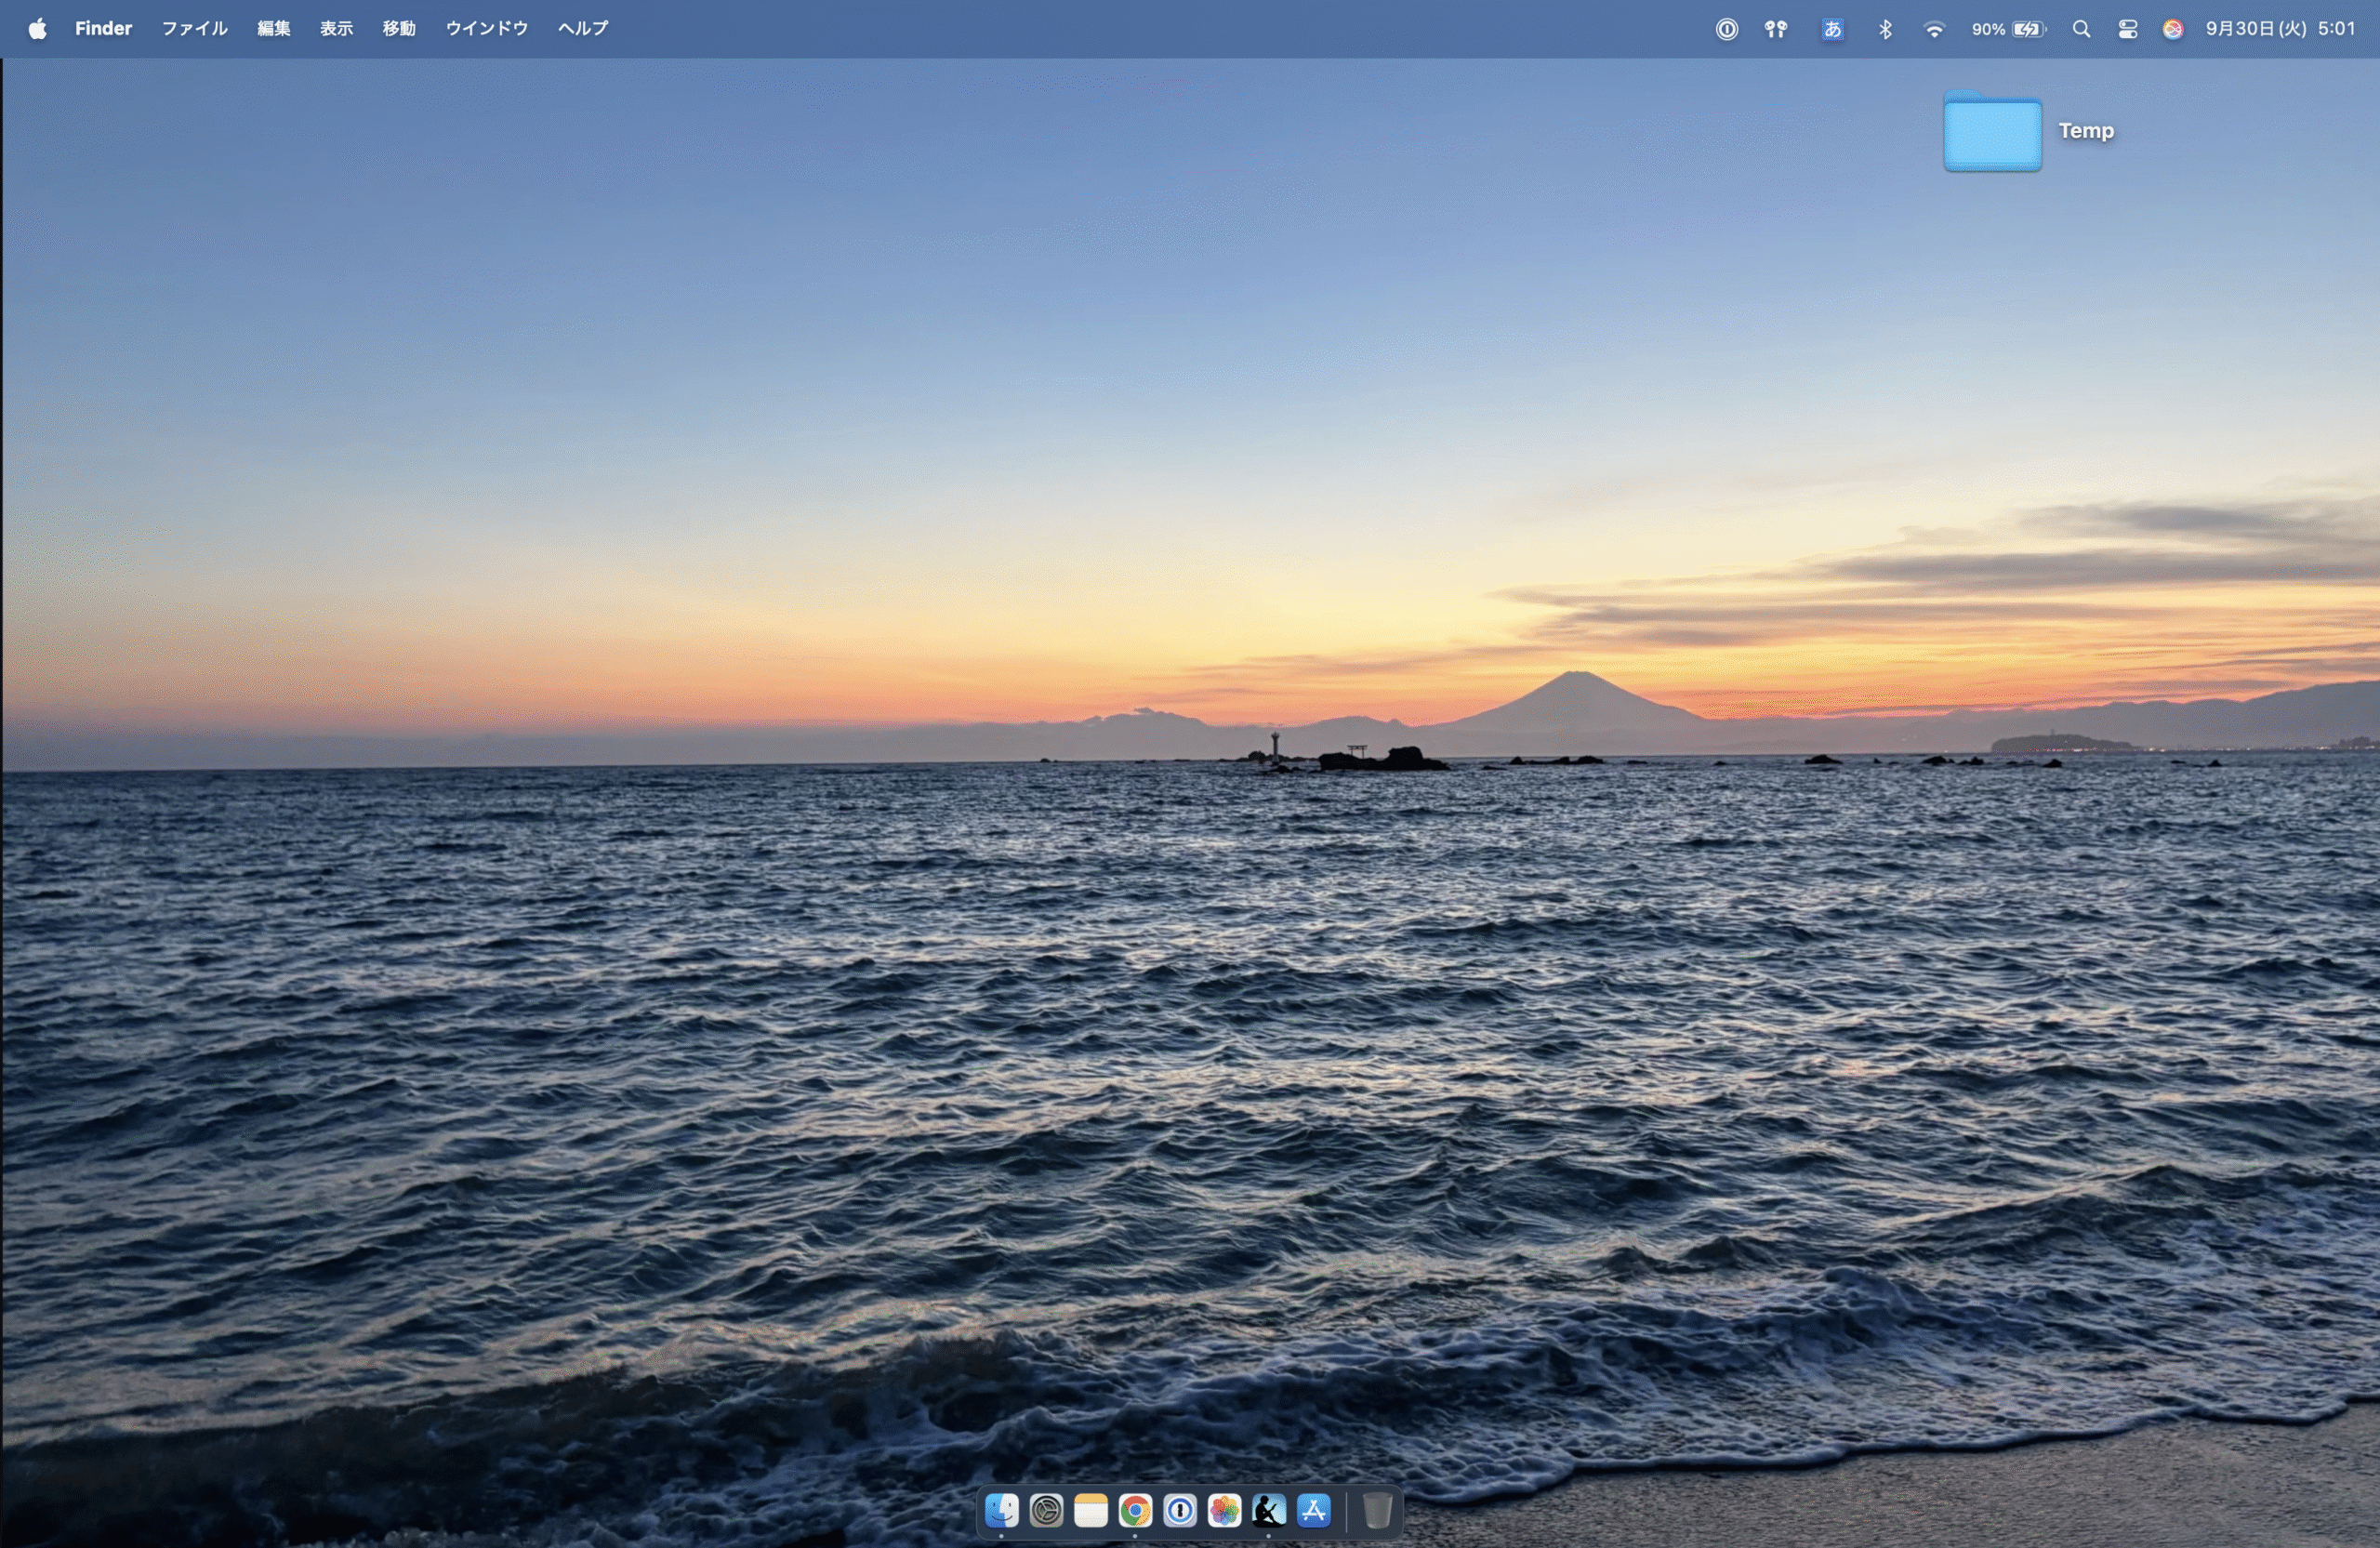Launch Kindle from the Dock
2380x1548 pixels.
[x=1268, y=1510]
